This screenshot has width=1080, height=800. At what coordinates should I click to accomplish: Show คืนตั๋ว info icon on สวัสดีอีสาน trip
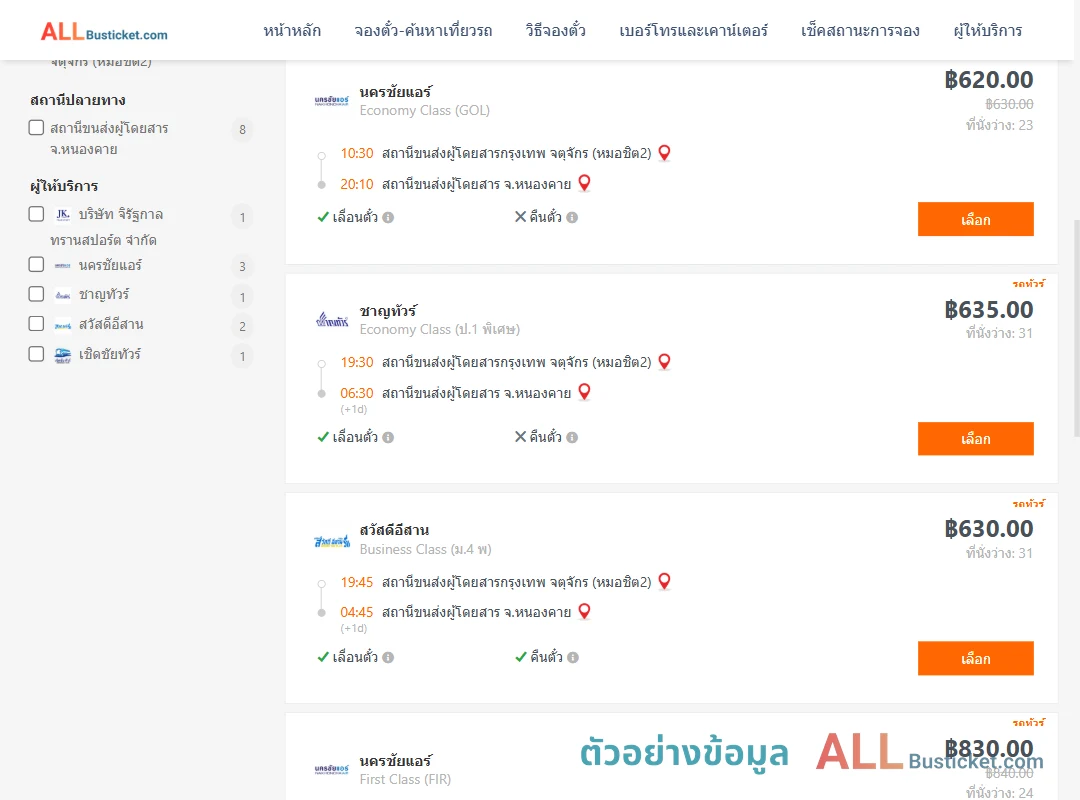coord(572,657)
